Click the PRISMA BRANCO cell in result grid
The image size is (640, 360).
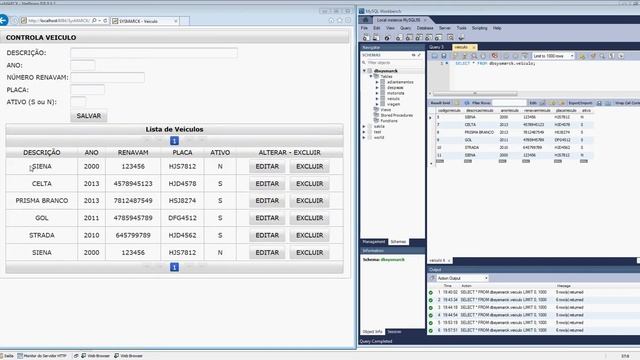(479, 133)
